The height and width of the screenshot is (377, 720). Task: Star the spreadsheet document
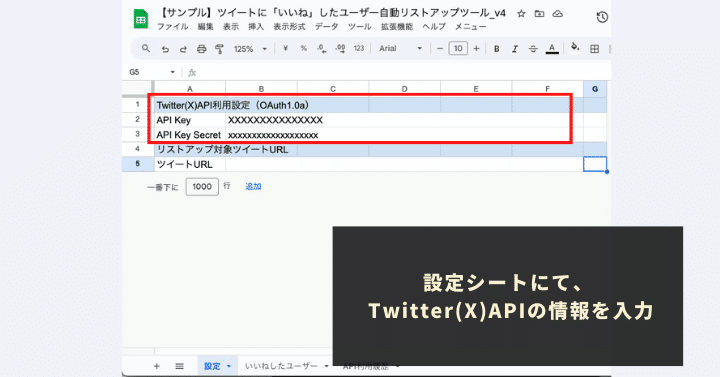click(x=521, y=14)
